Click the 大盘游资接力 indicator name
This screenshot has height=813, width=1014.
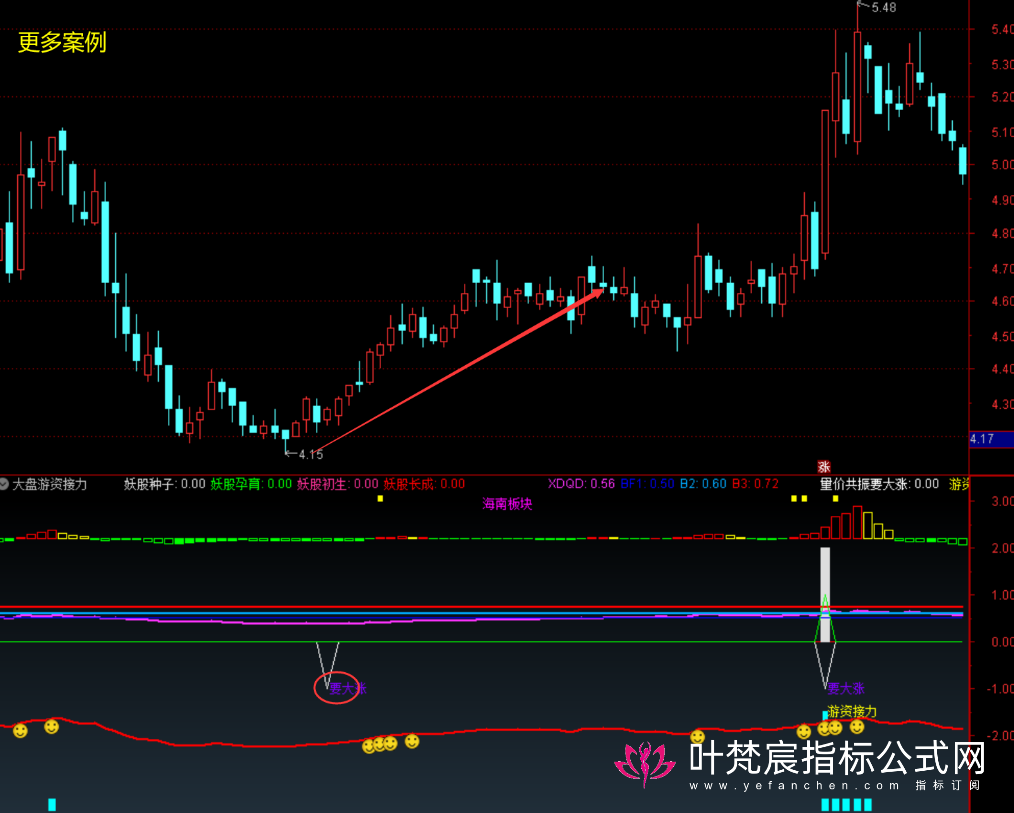tap(50, 484)
